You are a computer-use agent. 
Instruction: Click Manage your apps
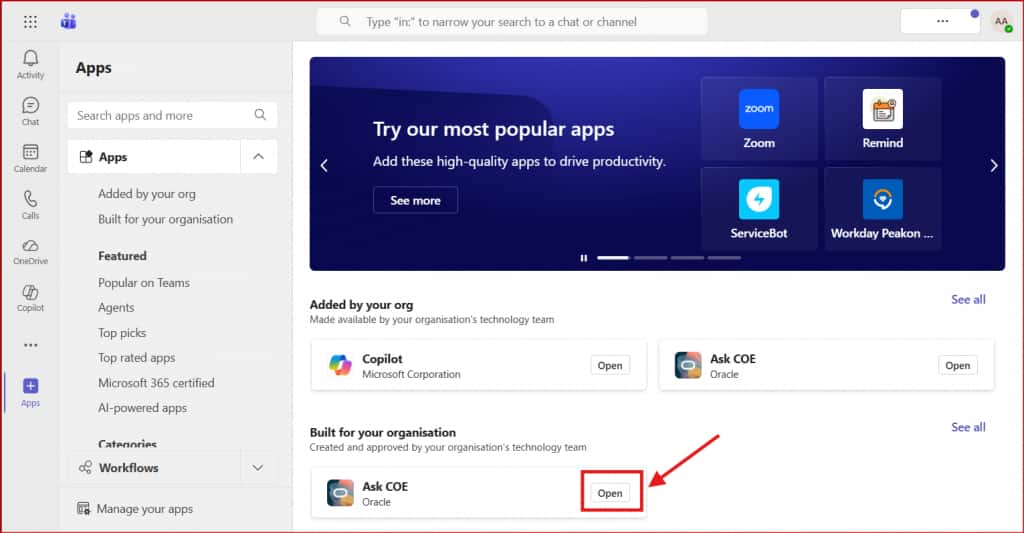(x=144, y=509)
